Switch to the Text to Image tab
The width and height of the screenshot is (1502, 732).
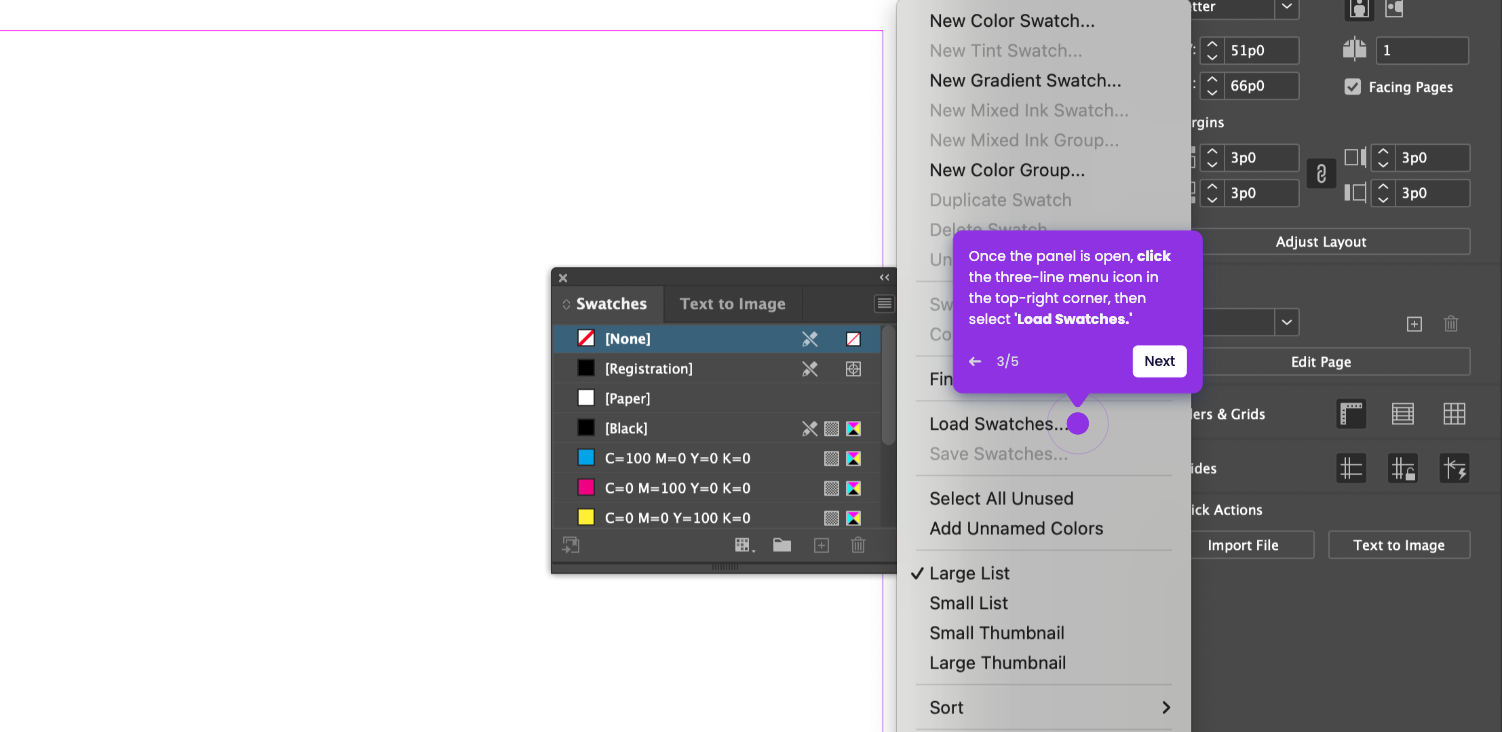click(x=733, y=304)
